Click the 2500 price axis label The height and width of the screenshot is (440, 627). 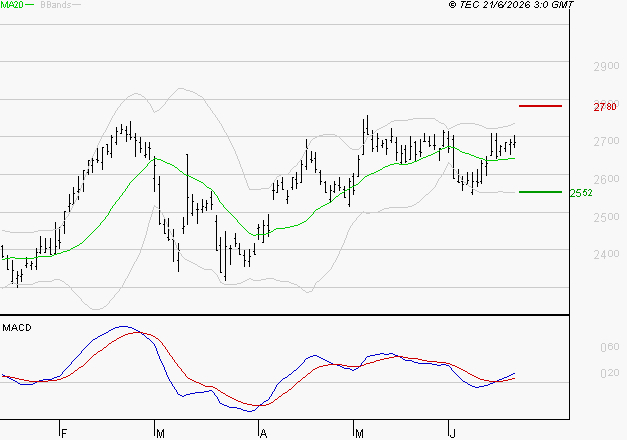(x=606, y=217)
